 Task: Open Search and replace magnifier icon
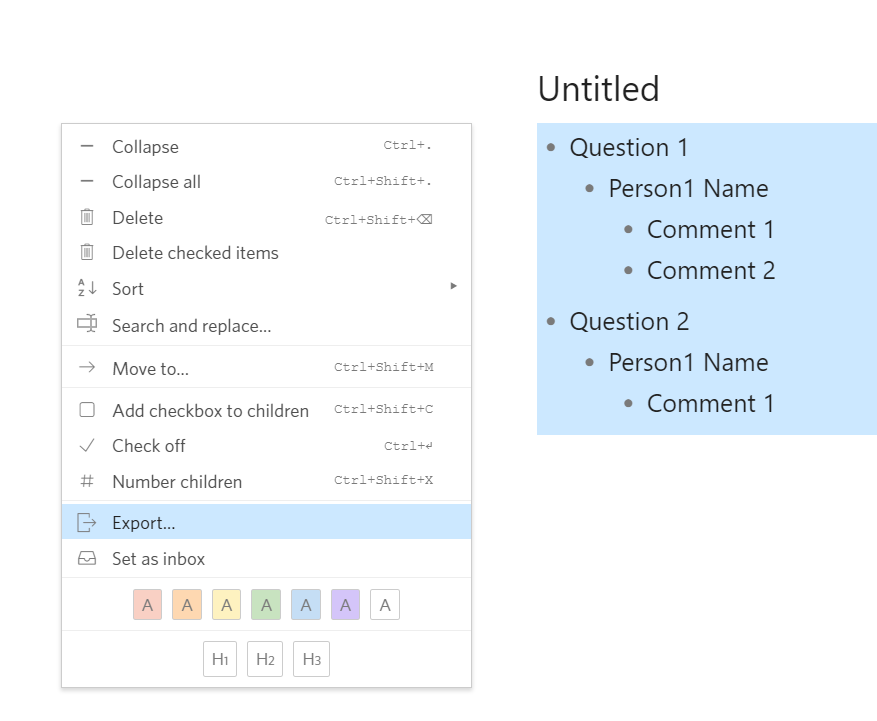[87, 325]
